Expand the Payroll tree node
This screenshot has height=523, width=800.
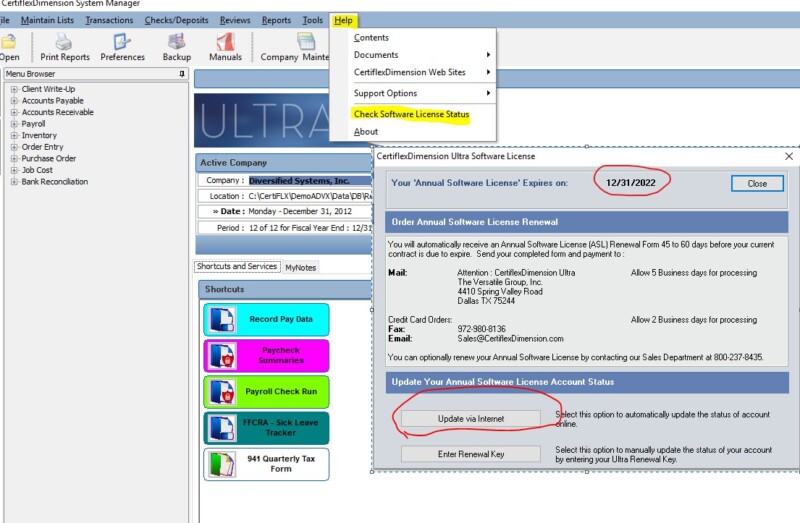pyautogui.click(x=14, y=124)
